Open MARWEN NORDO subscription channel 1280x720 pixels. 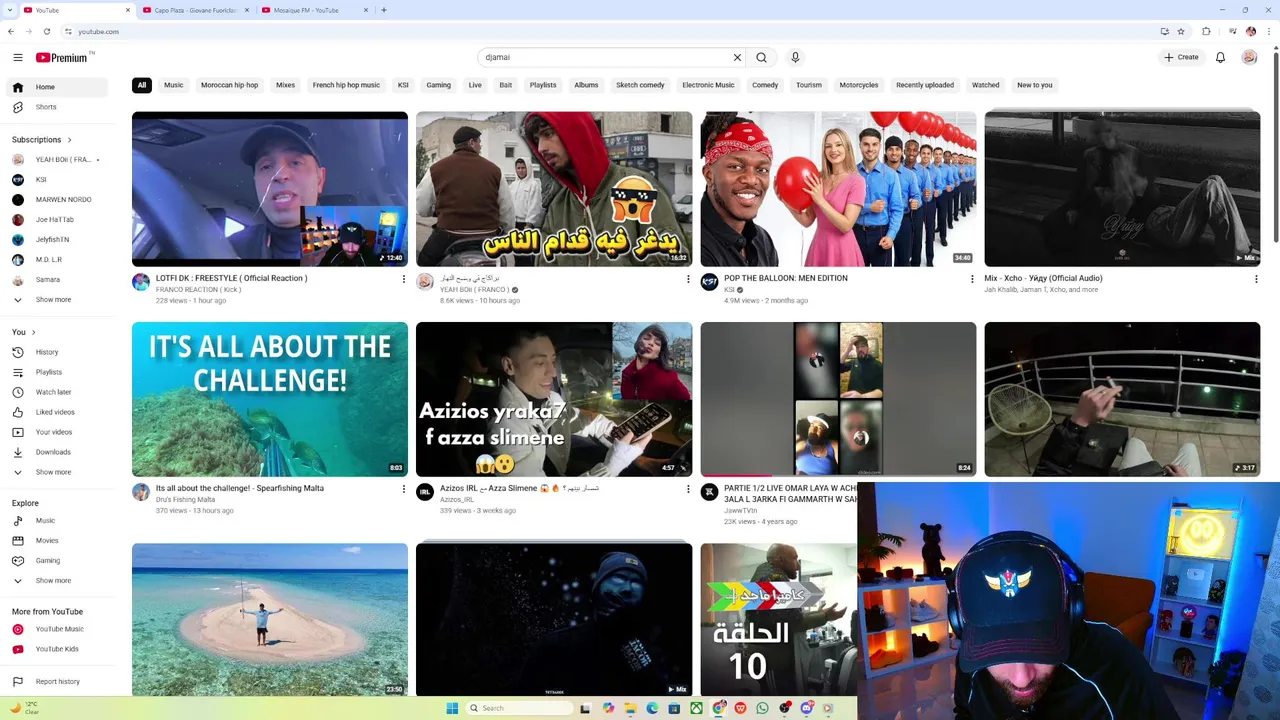click(x=58, y=200)
